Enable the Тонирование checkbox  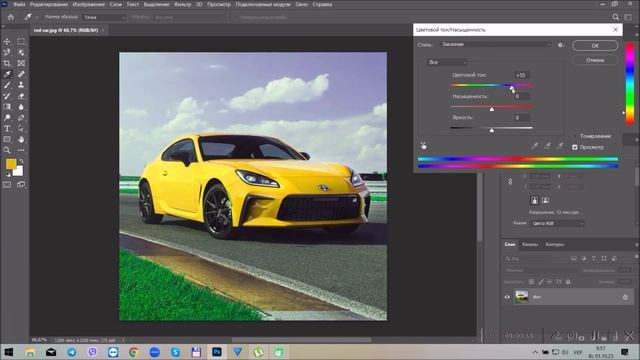coord(575,136)
